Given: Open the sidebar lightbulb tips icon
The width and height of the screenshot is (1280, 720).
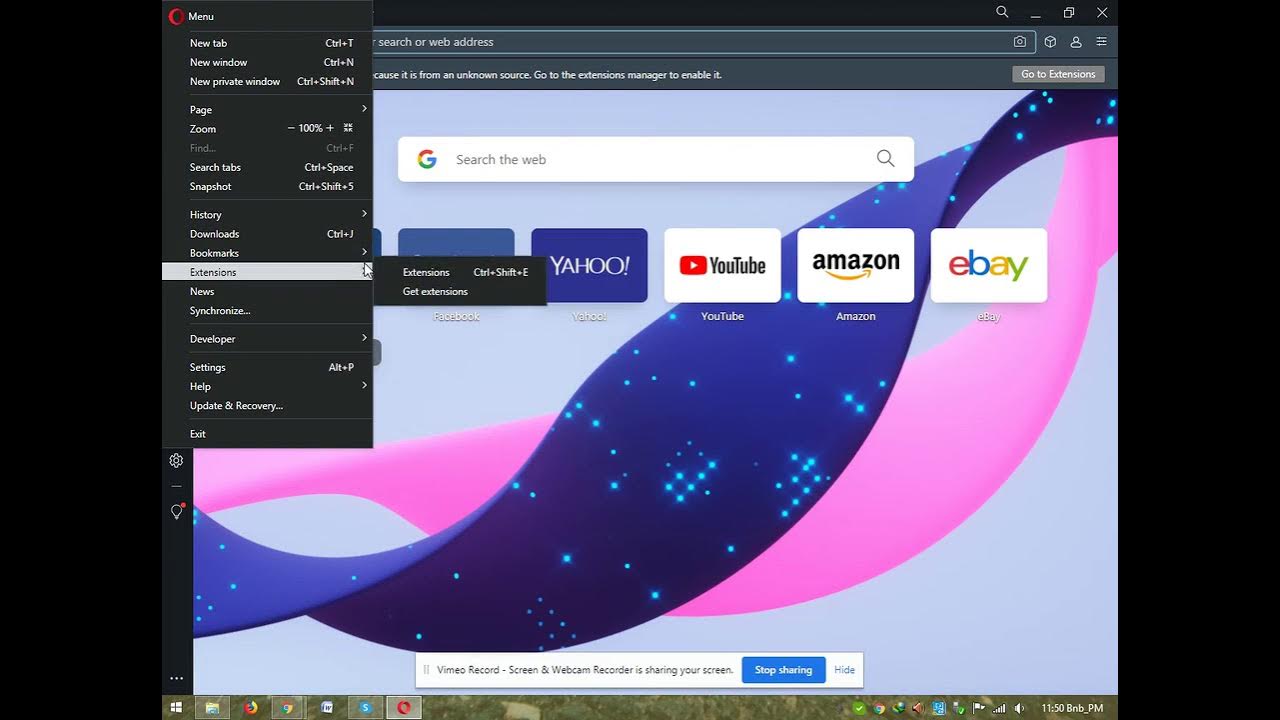Looking at the screenshot, I should pos(177,511).
